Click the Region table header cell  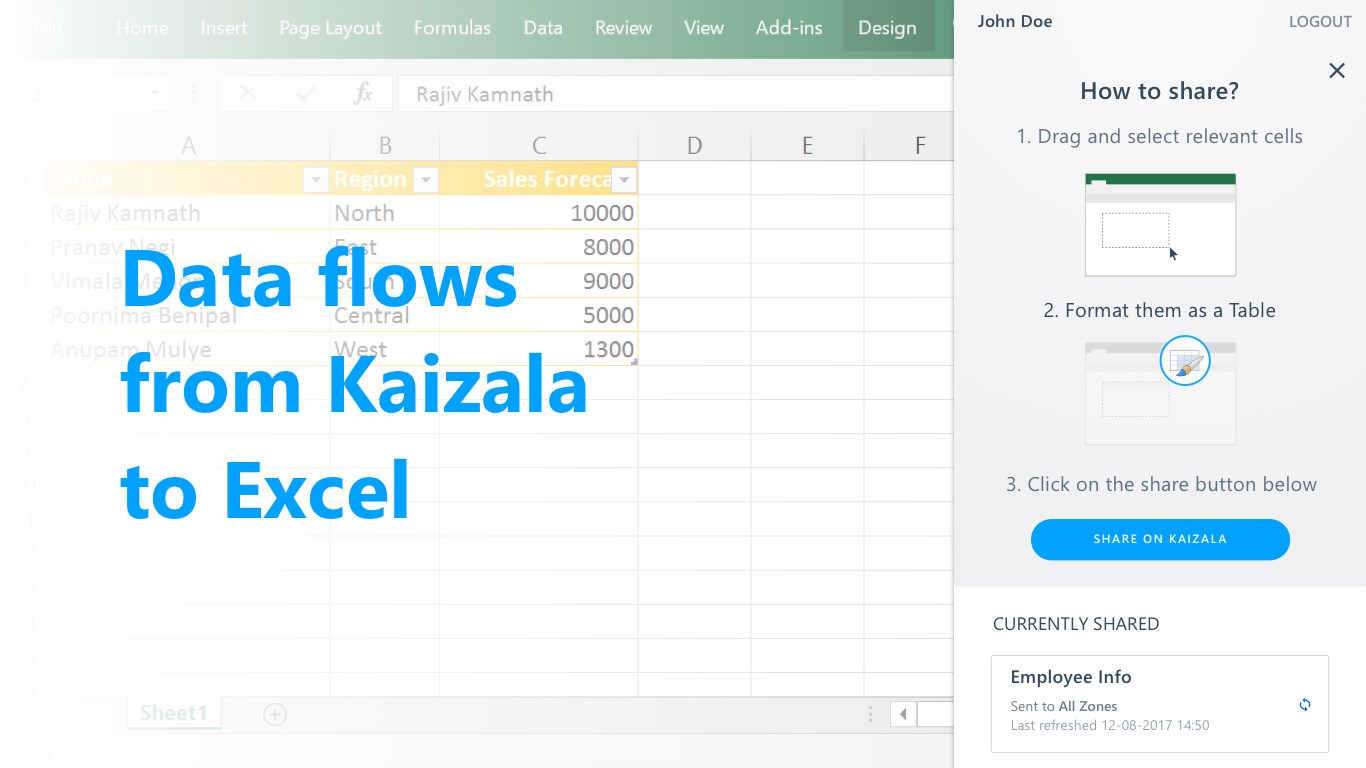pyautogui.click(x=385, y=179)
